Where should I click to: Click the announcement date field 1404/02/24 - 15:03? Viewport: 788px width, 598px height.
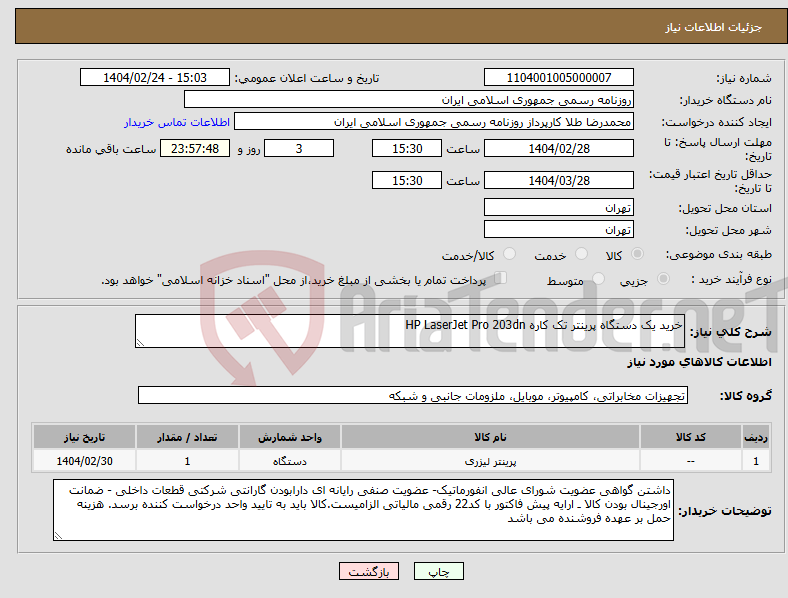155,77
